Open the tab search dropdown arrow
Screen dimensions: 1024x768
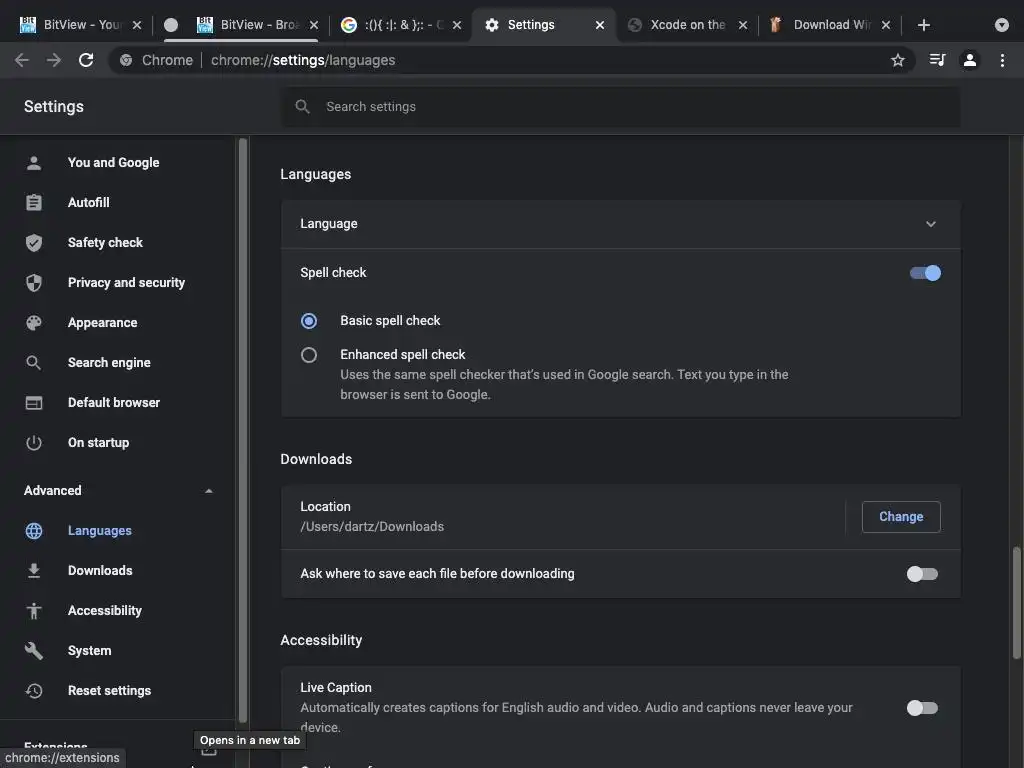pos(1002,25)
